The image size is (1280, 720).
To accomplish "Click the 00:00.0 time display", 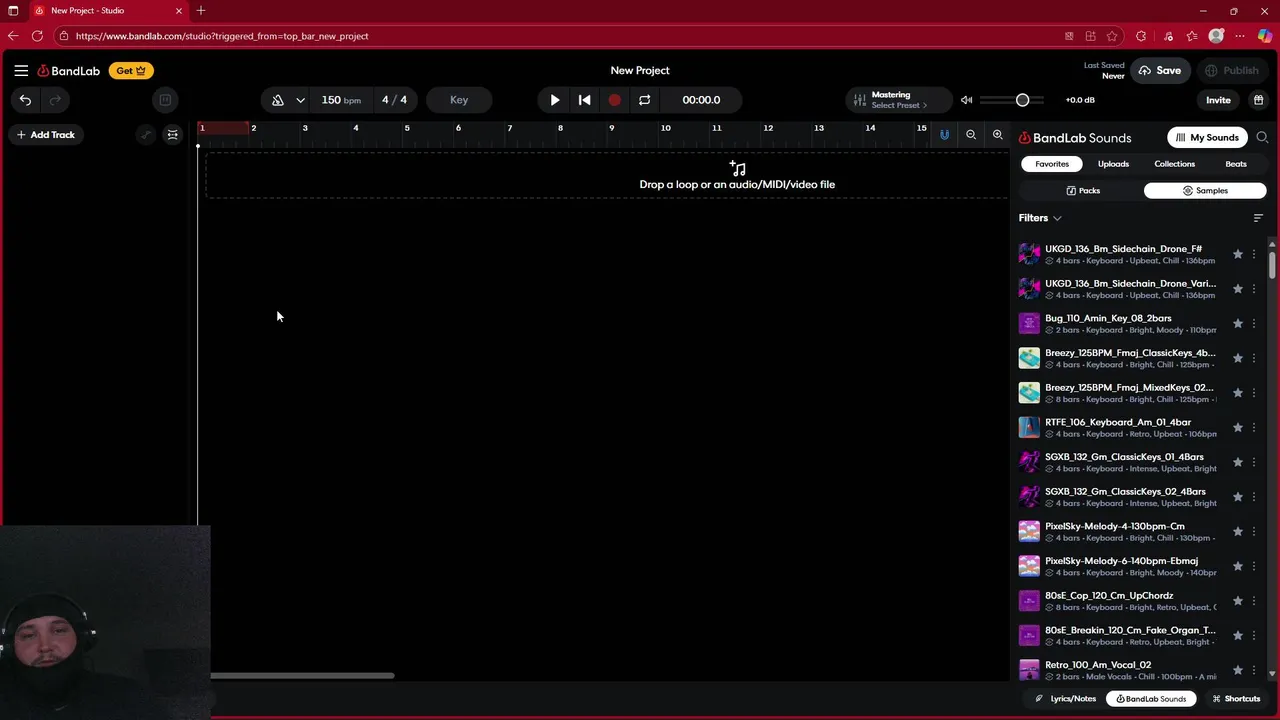I will [x=701, y=100].
